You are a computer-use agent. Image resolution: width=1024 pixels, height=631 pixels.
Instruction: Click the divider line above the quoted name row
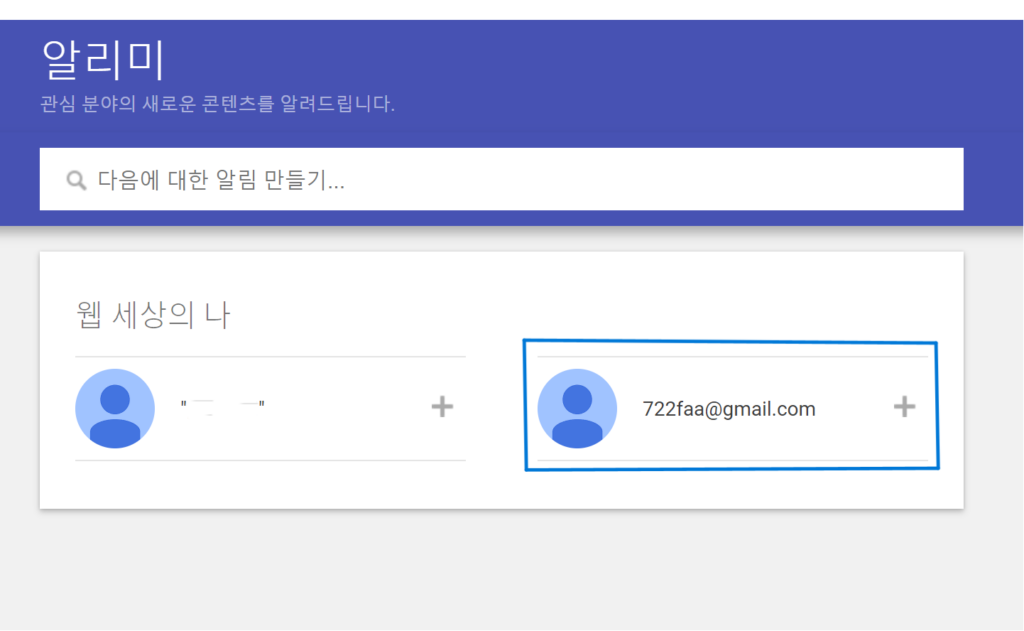[x=270, y=357]
